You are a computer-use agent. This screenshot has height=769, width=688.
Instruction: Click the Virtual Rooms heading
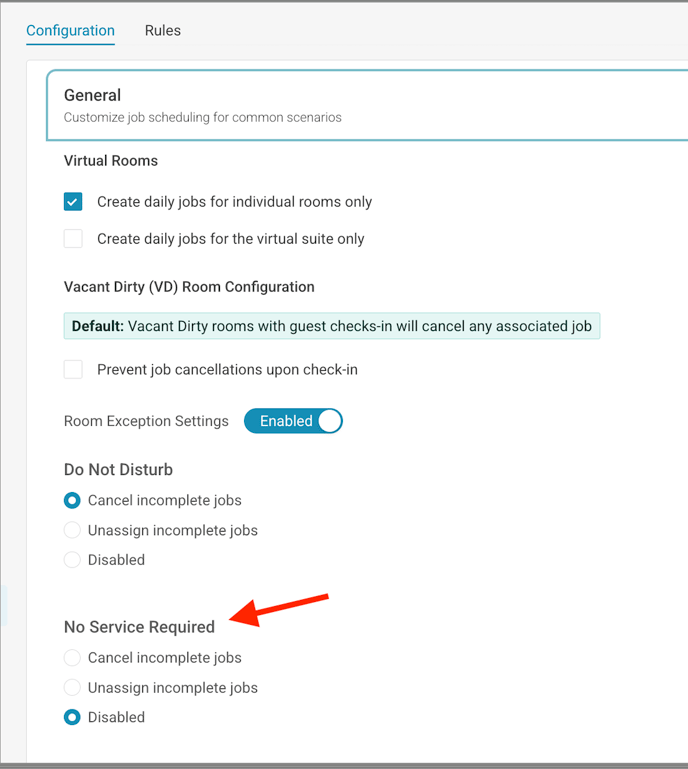(111, 160)
